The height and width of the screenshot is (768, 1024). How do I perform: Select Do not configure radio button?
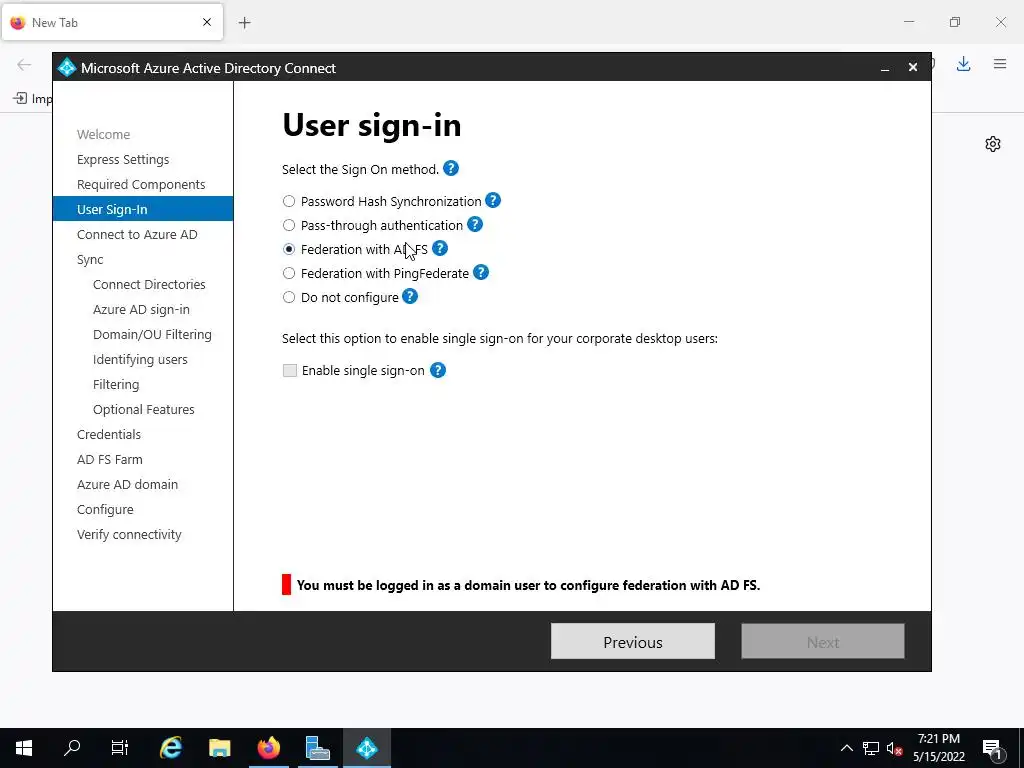click(289, 297)
